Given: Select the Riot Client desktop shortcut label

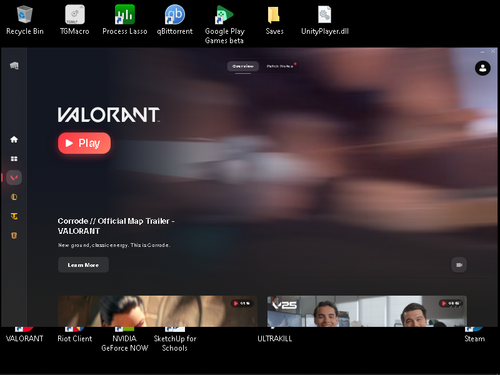Looking at the screenshot, I should [x=75, y=339].
